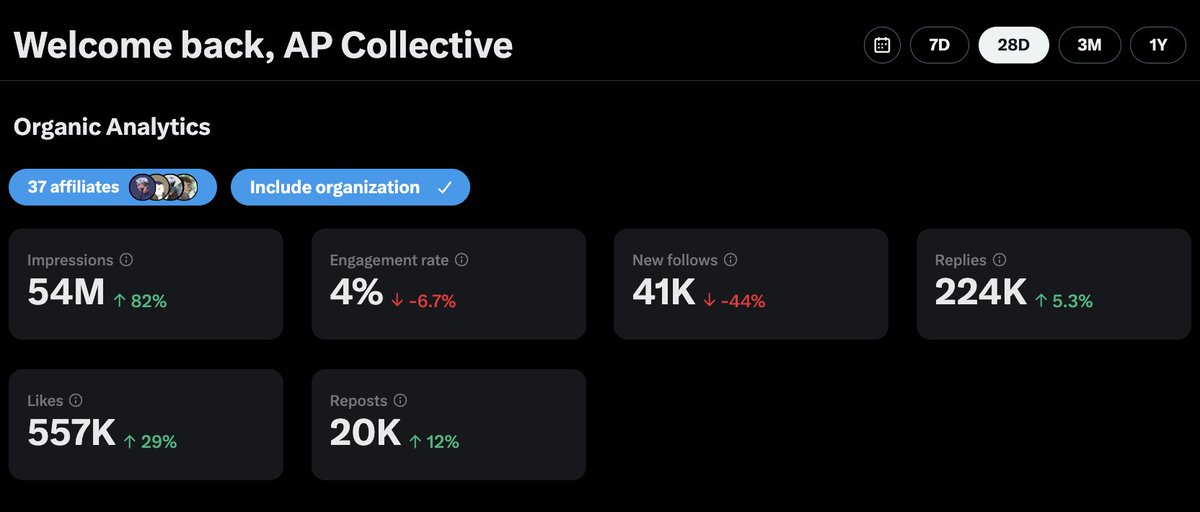
Task: Click the Reposts info icon
Action: 400,400
